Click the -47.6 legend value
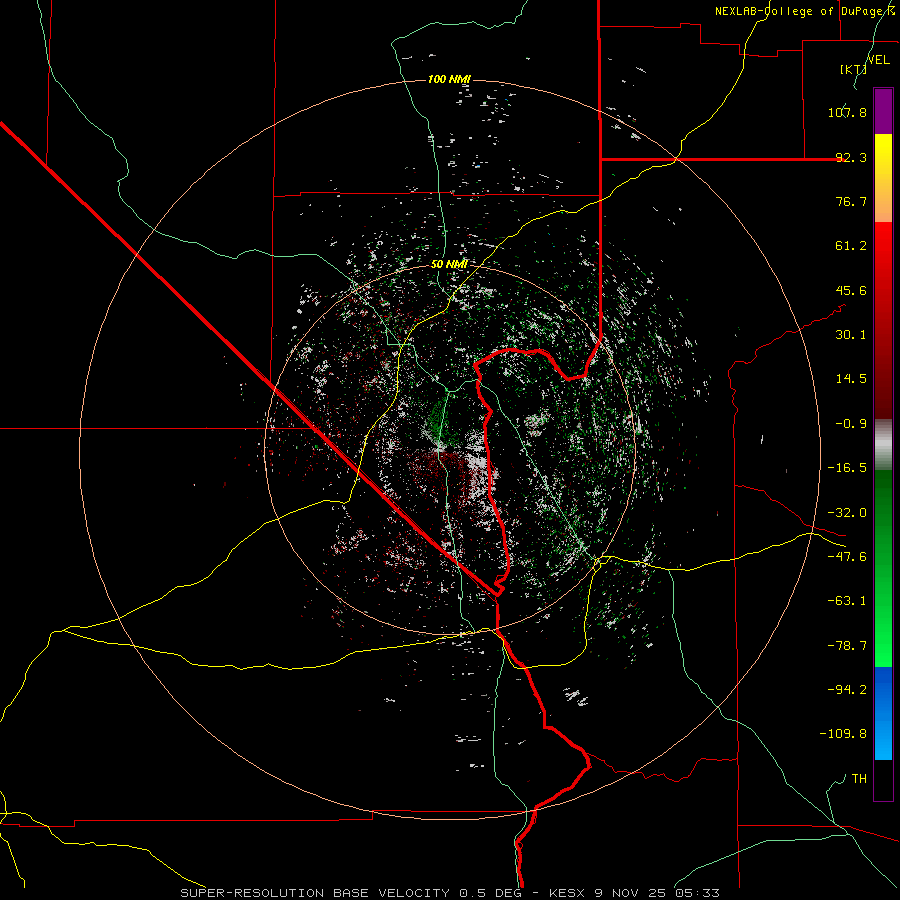 click(x=847, y=556)
